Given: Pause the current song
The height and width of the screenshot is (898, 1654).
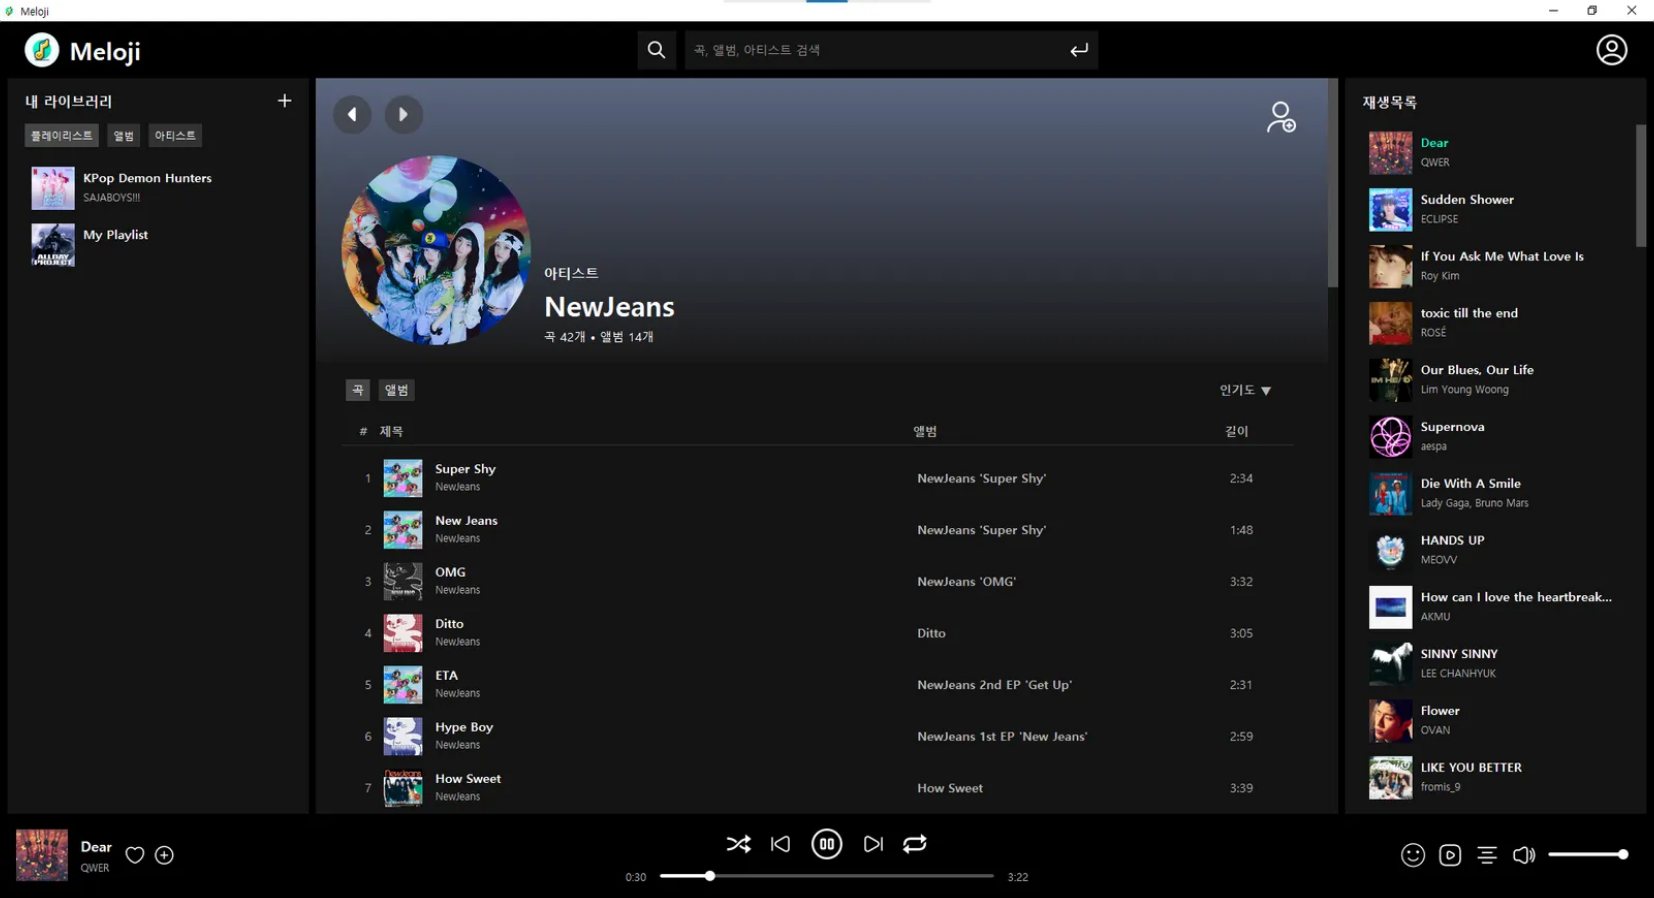Looking at the screenshot, I should (x=826, y=844).
